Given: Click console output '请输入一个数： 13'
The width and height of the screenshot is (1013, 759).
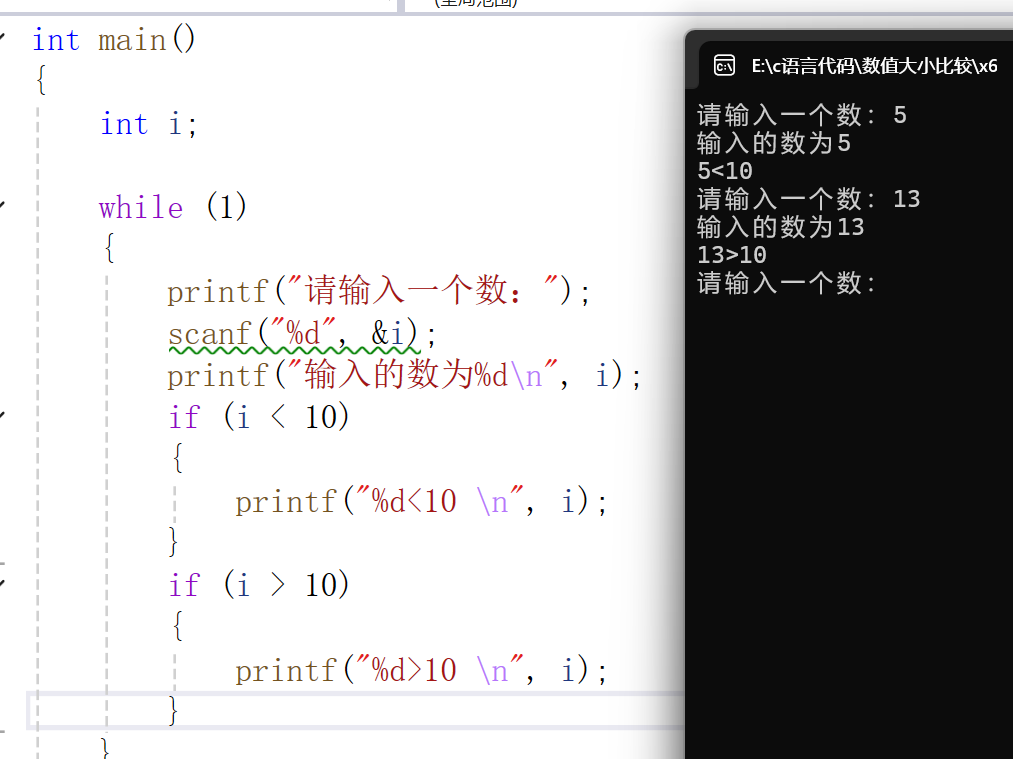Looking at the screenshot, I should (x=808, y=199).
